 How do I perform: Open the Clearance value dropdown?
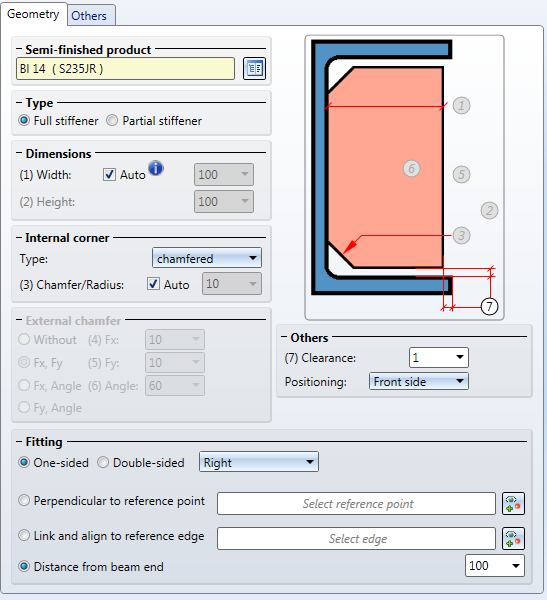[439, 357]
